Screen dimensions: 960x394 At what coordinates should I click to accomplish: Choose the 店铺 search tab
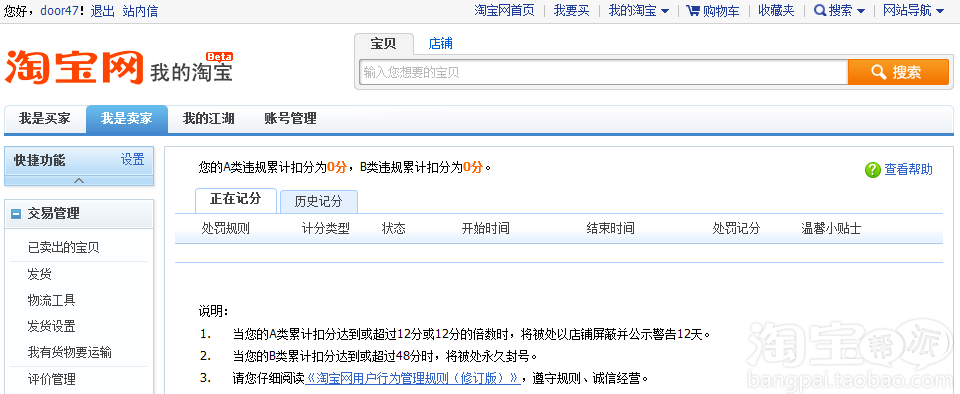pyautogui.click(x=441, y=43)
